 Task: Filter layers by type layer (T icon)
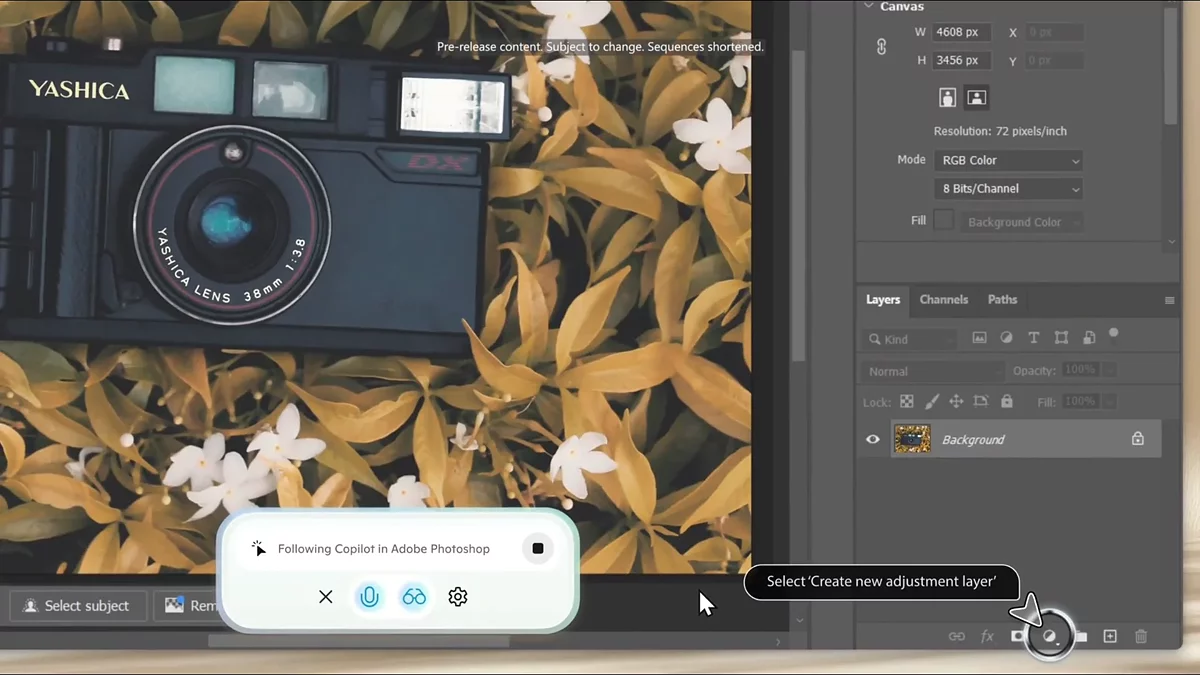(1034, 338)
